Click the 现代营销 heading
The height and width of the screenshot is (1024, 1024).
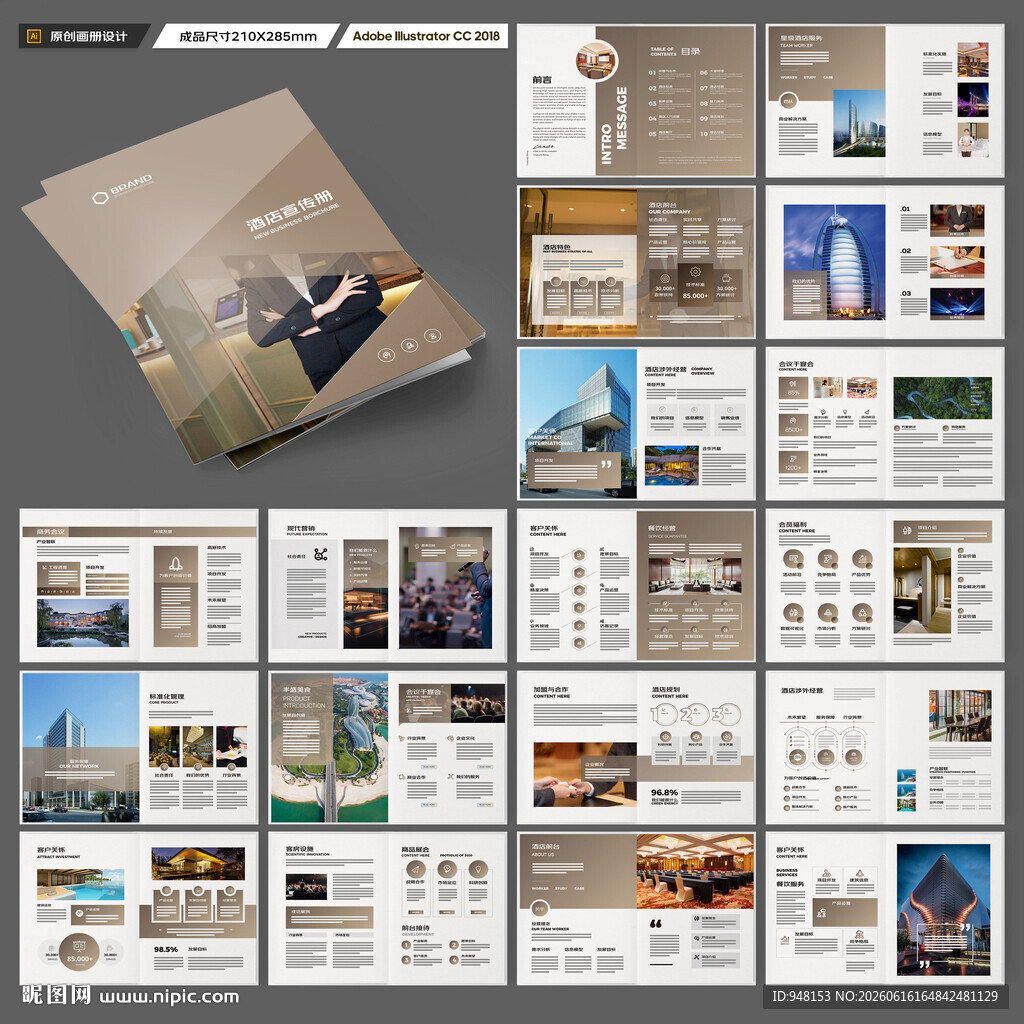(x=300, y=528)
